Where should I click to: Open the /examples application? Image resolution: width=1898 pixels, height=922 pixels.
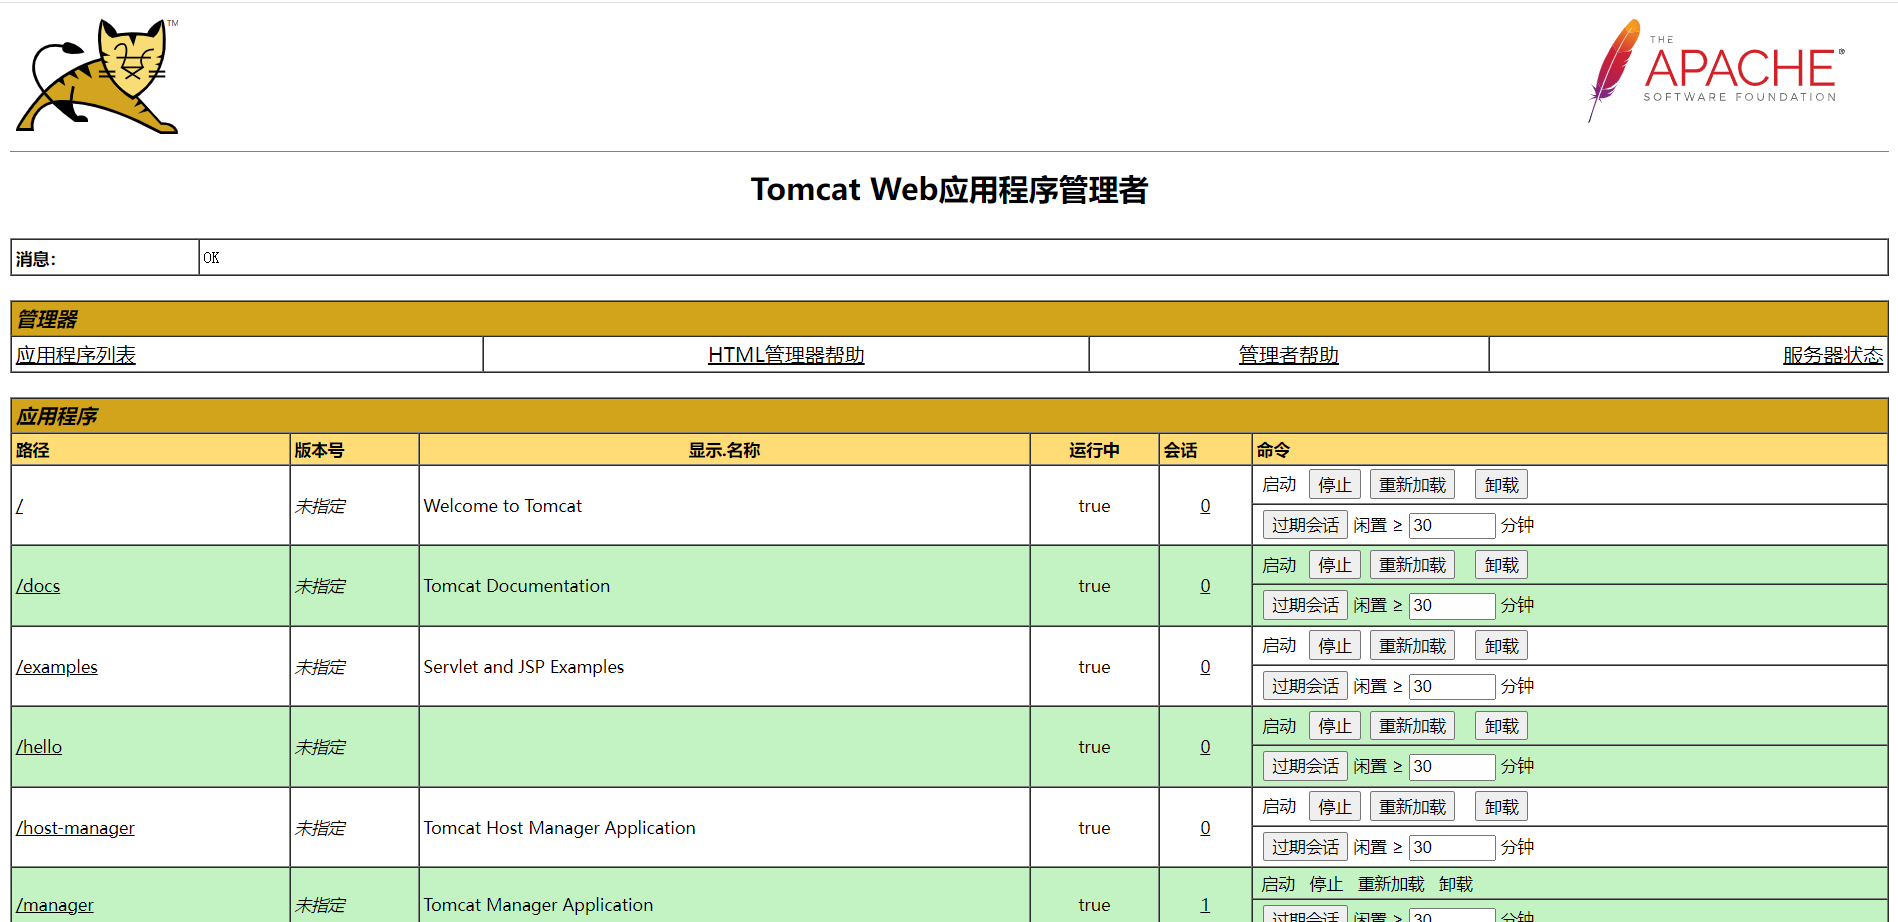click(56, 666)
